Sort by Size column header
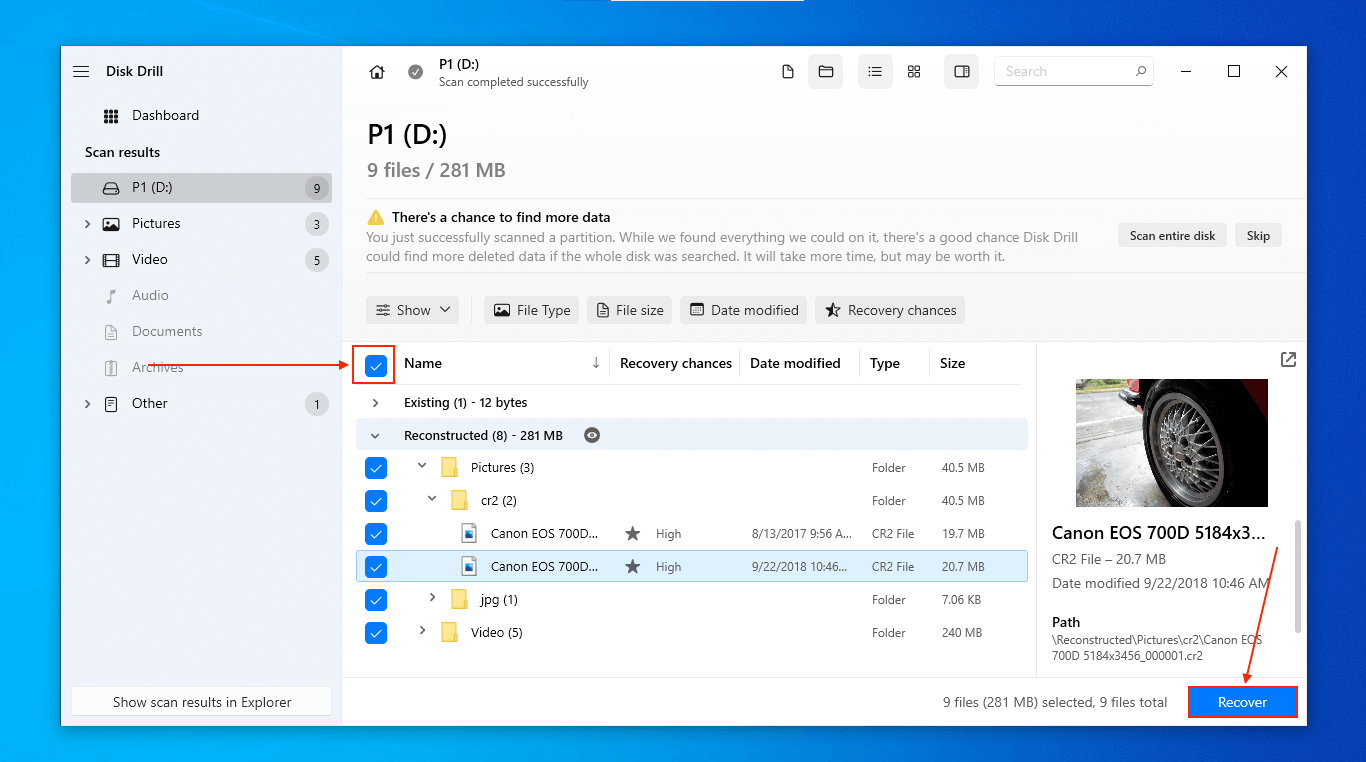This screenshot has width=1366, height=762. 952,363
